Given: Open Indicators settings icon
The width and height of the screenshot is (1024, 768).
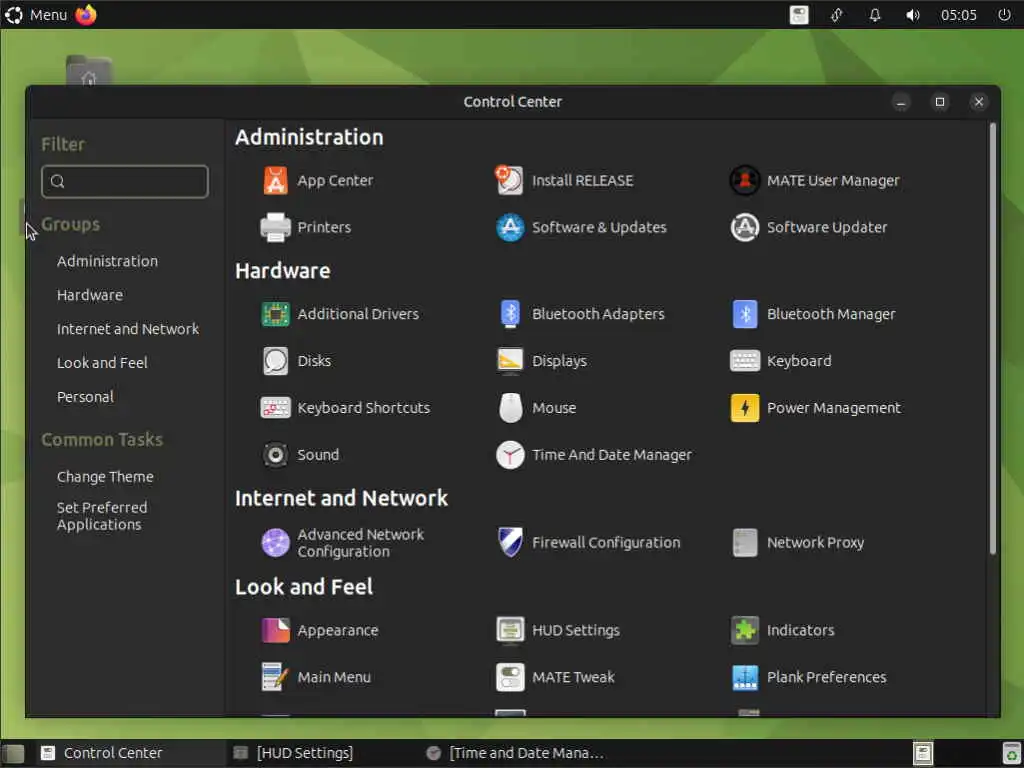Looking at the screenshot, I should click(x=744, y=630).
